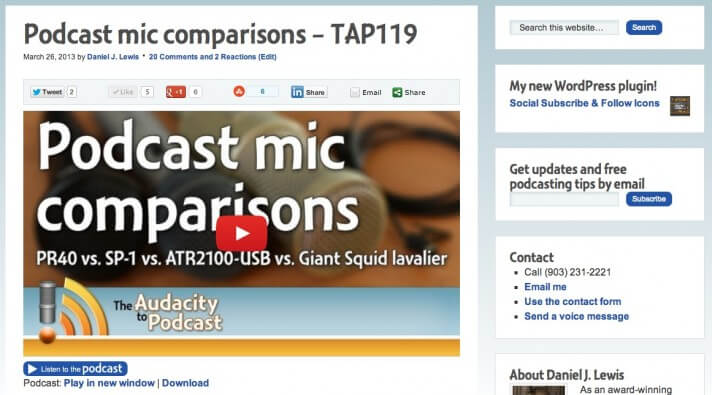The width and height of the screenshot is (712, 395).
Task: Click the LinkedIn Share button
Action: [x=309, y=92]
